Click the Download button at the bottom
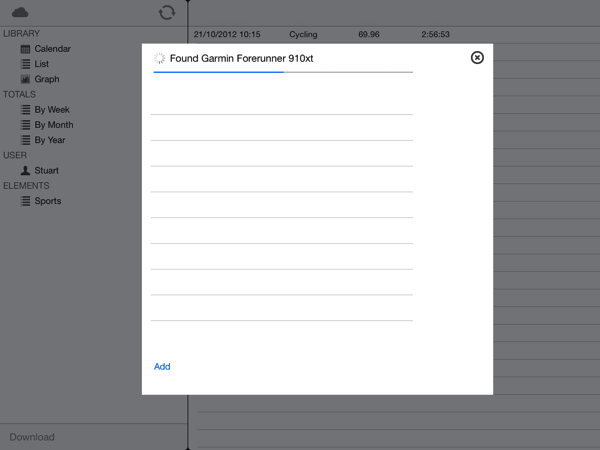This screenshot has width=600, height=450. pyautogui.click(x=32, y=437)
